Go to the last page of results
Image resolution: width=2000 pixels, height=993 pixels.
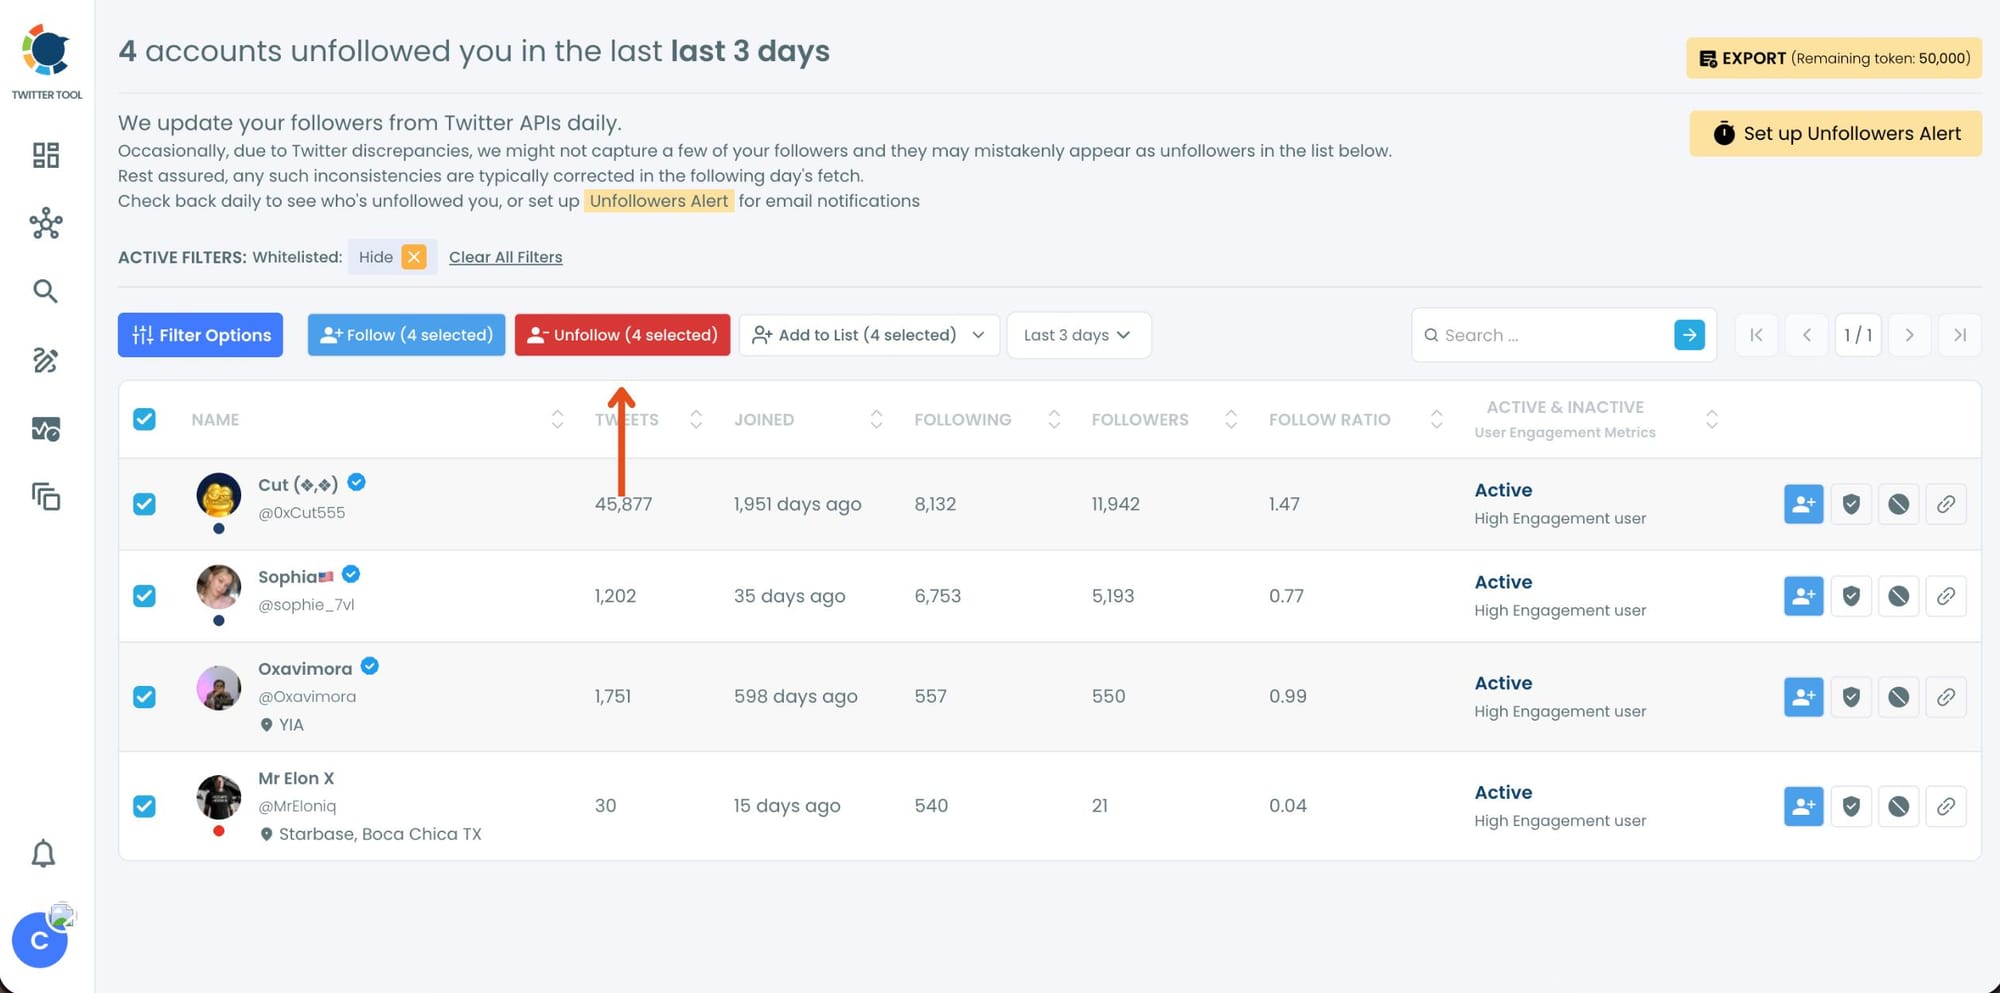coord(1960,335)
